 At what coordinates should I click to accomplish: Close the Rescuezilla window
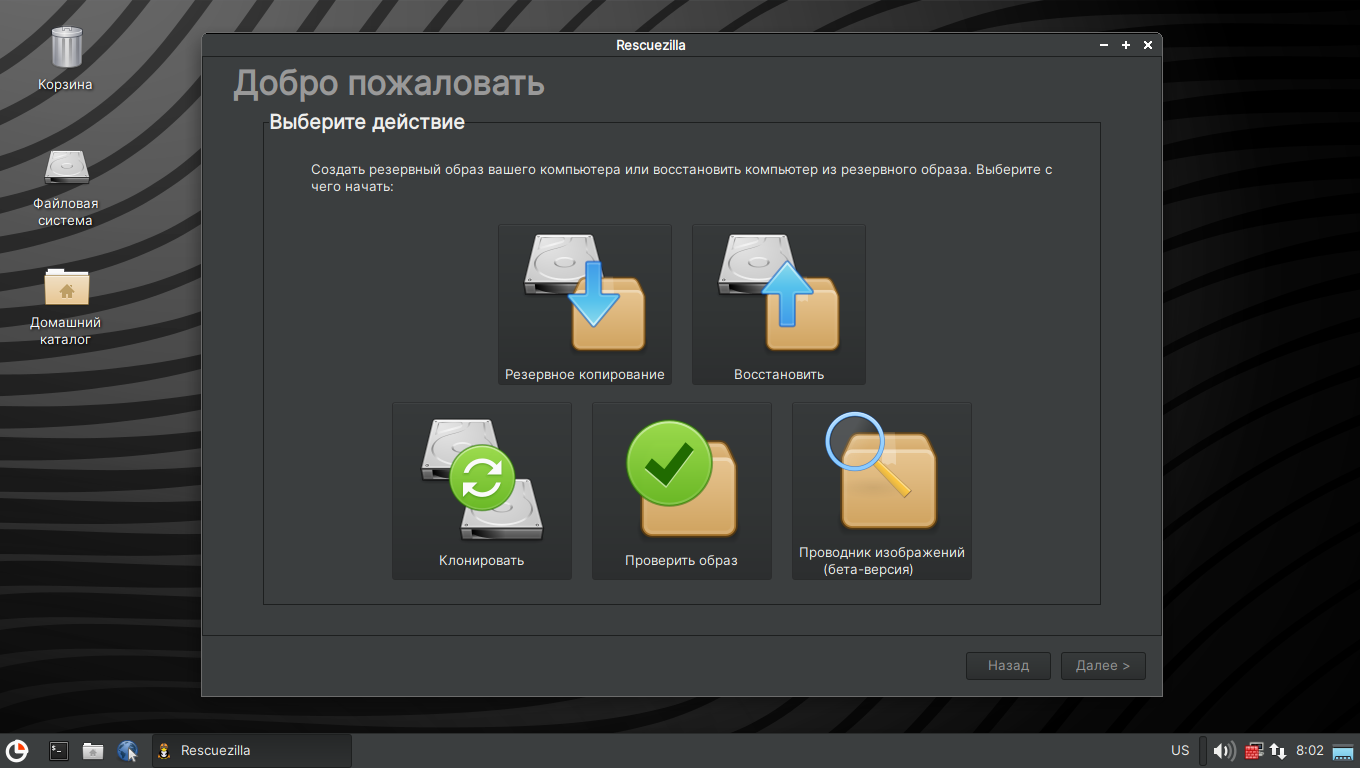[1148, 45]
